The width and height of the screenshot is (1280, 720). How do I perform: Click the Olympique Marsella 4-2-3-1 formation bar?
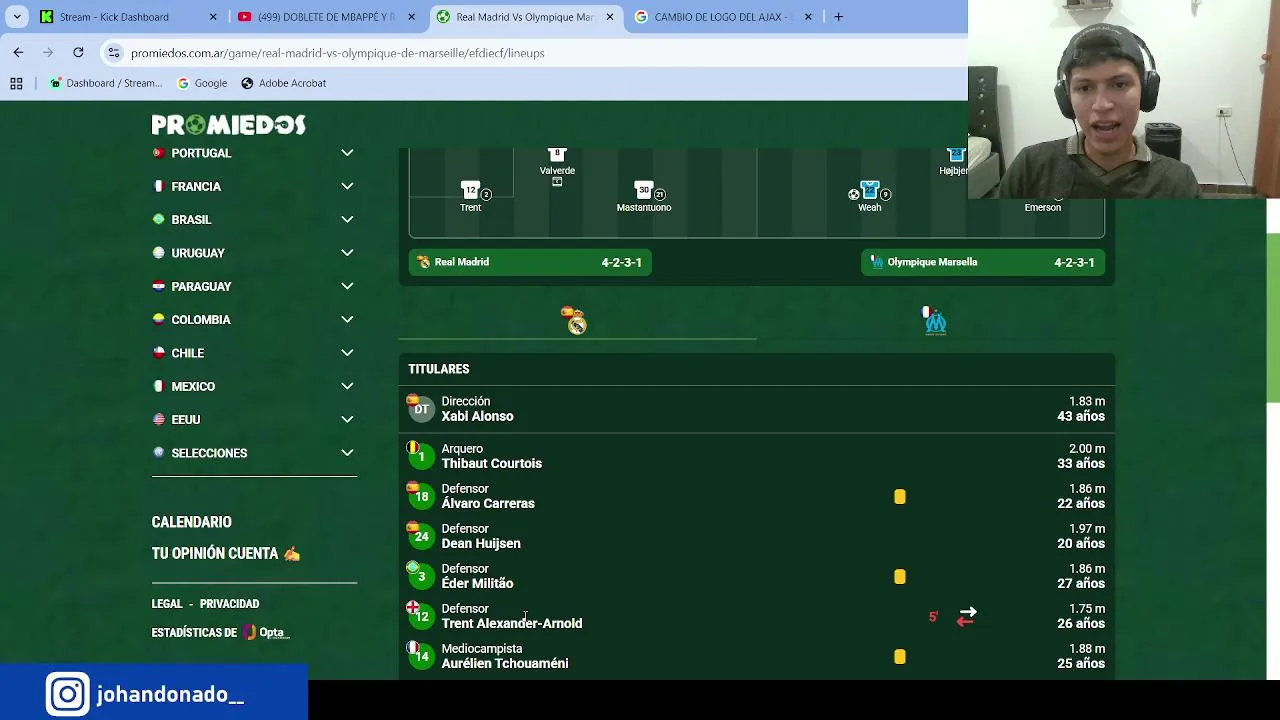pyautogui.click(x=983, y=262)
